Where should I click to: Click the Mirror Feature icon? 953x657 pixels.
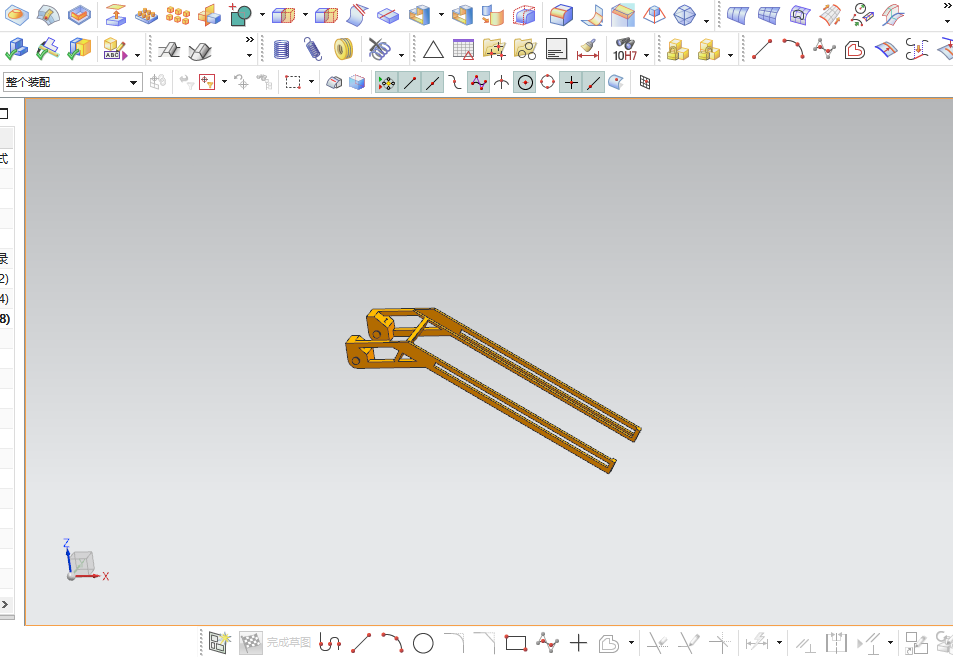pos(209,15)
